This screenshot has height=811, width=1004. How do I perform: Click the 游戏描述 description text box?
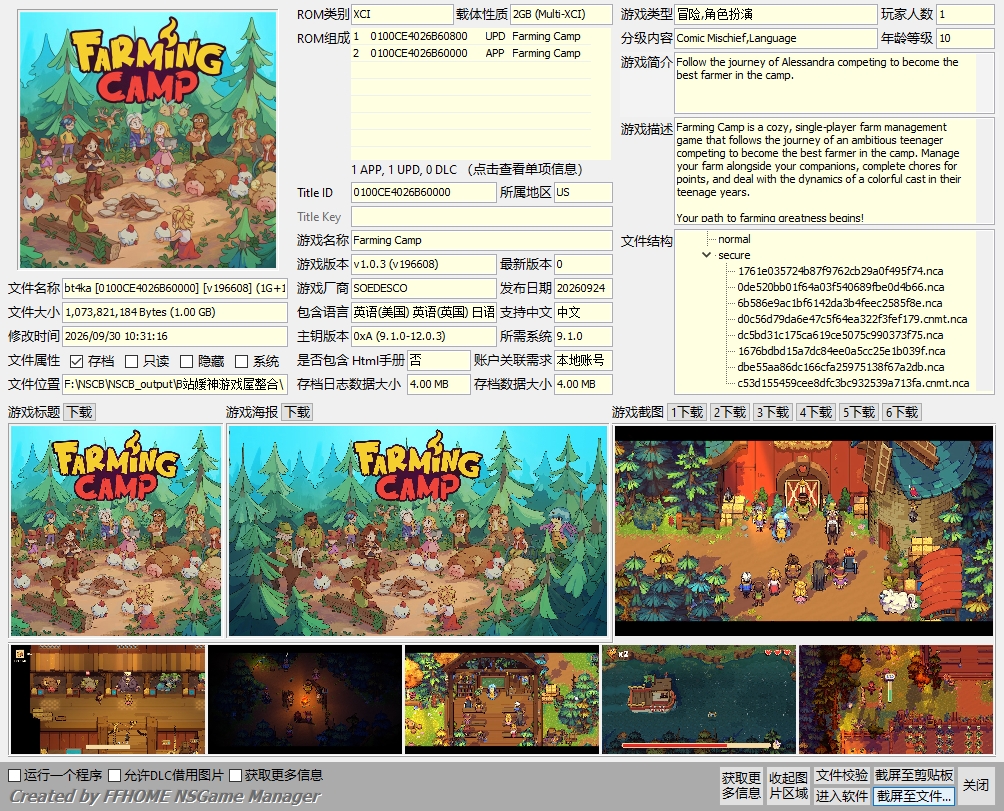(834, 171)
